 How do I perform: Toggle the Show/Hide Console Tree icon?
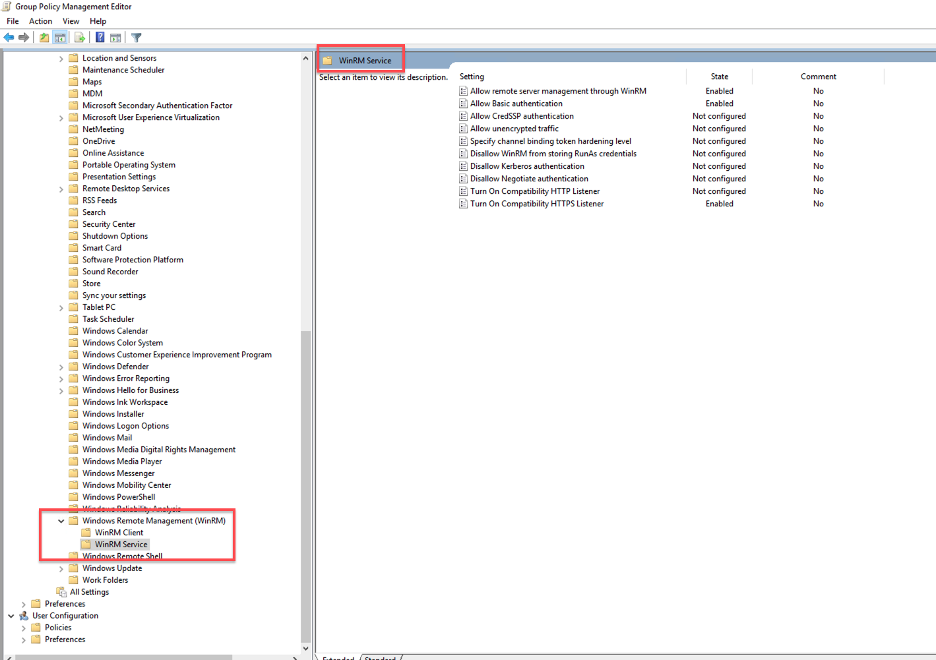[x=61, y=37]
